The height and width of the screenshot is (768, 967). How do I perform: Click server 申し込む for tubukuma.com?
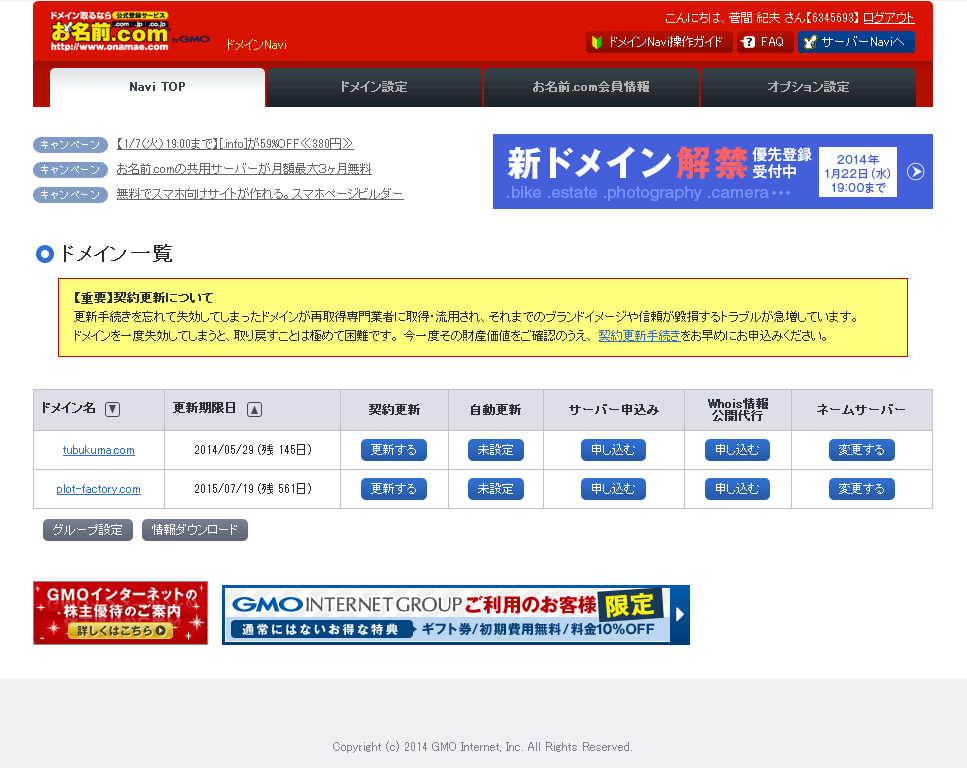(x=613, y=450)
